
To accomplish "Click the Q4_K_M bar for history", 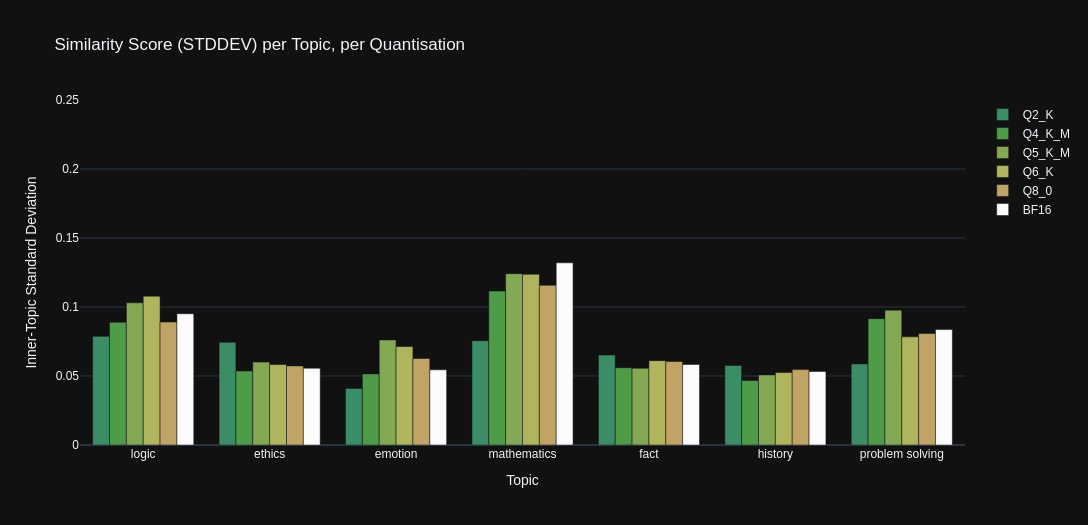I will (750, 413).
